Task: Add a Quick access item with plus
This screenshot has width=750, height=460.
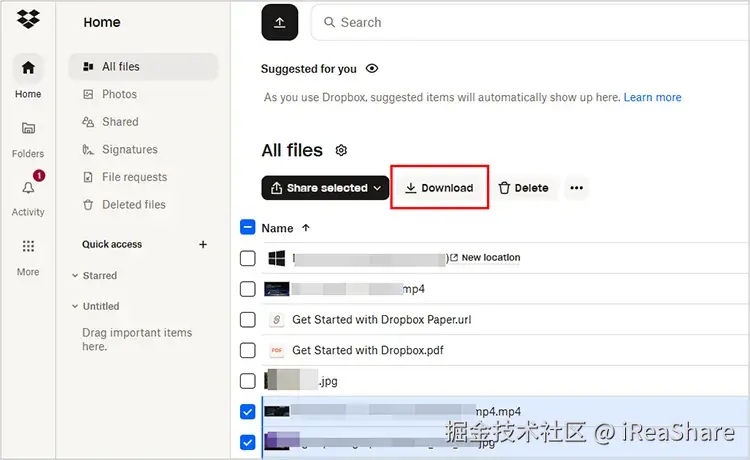Action: (203, 244)
